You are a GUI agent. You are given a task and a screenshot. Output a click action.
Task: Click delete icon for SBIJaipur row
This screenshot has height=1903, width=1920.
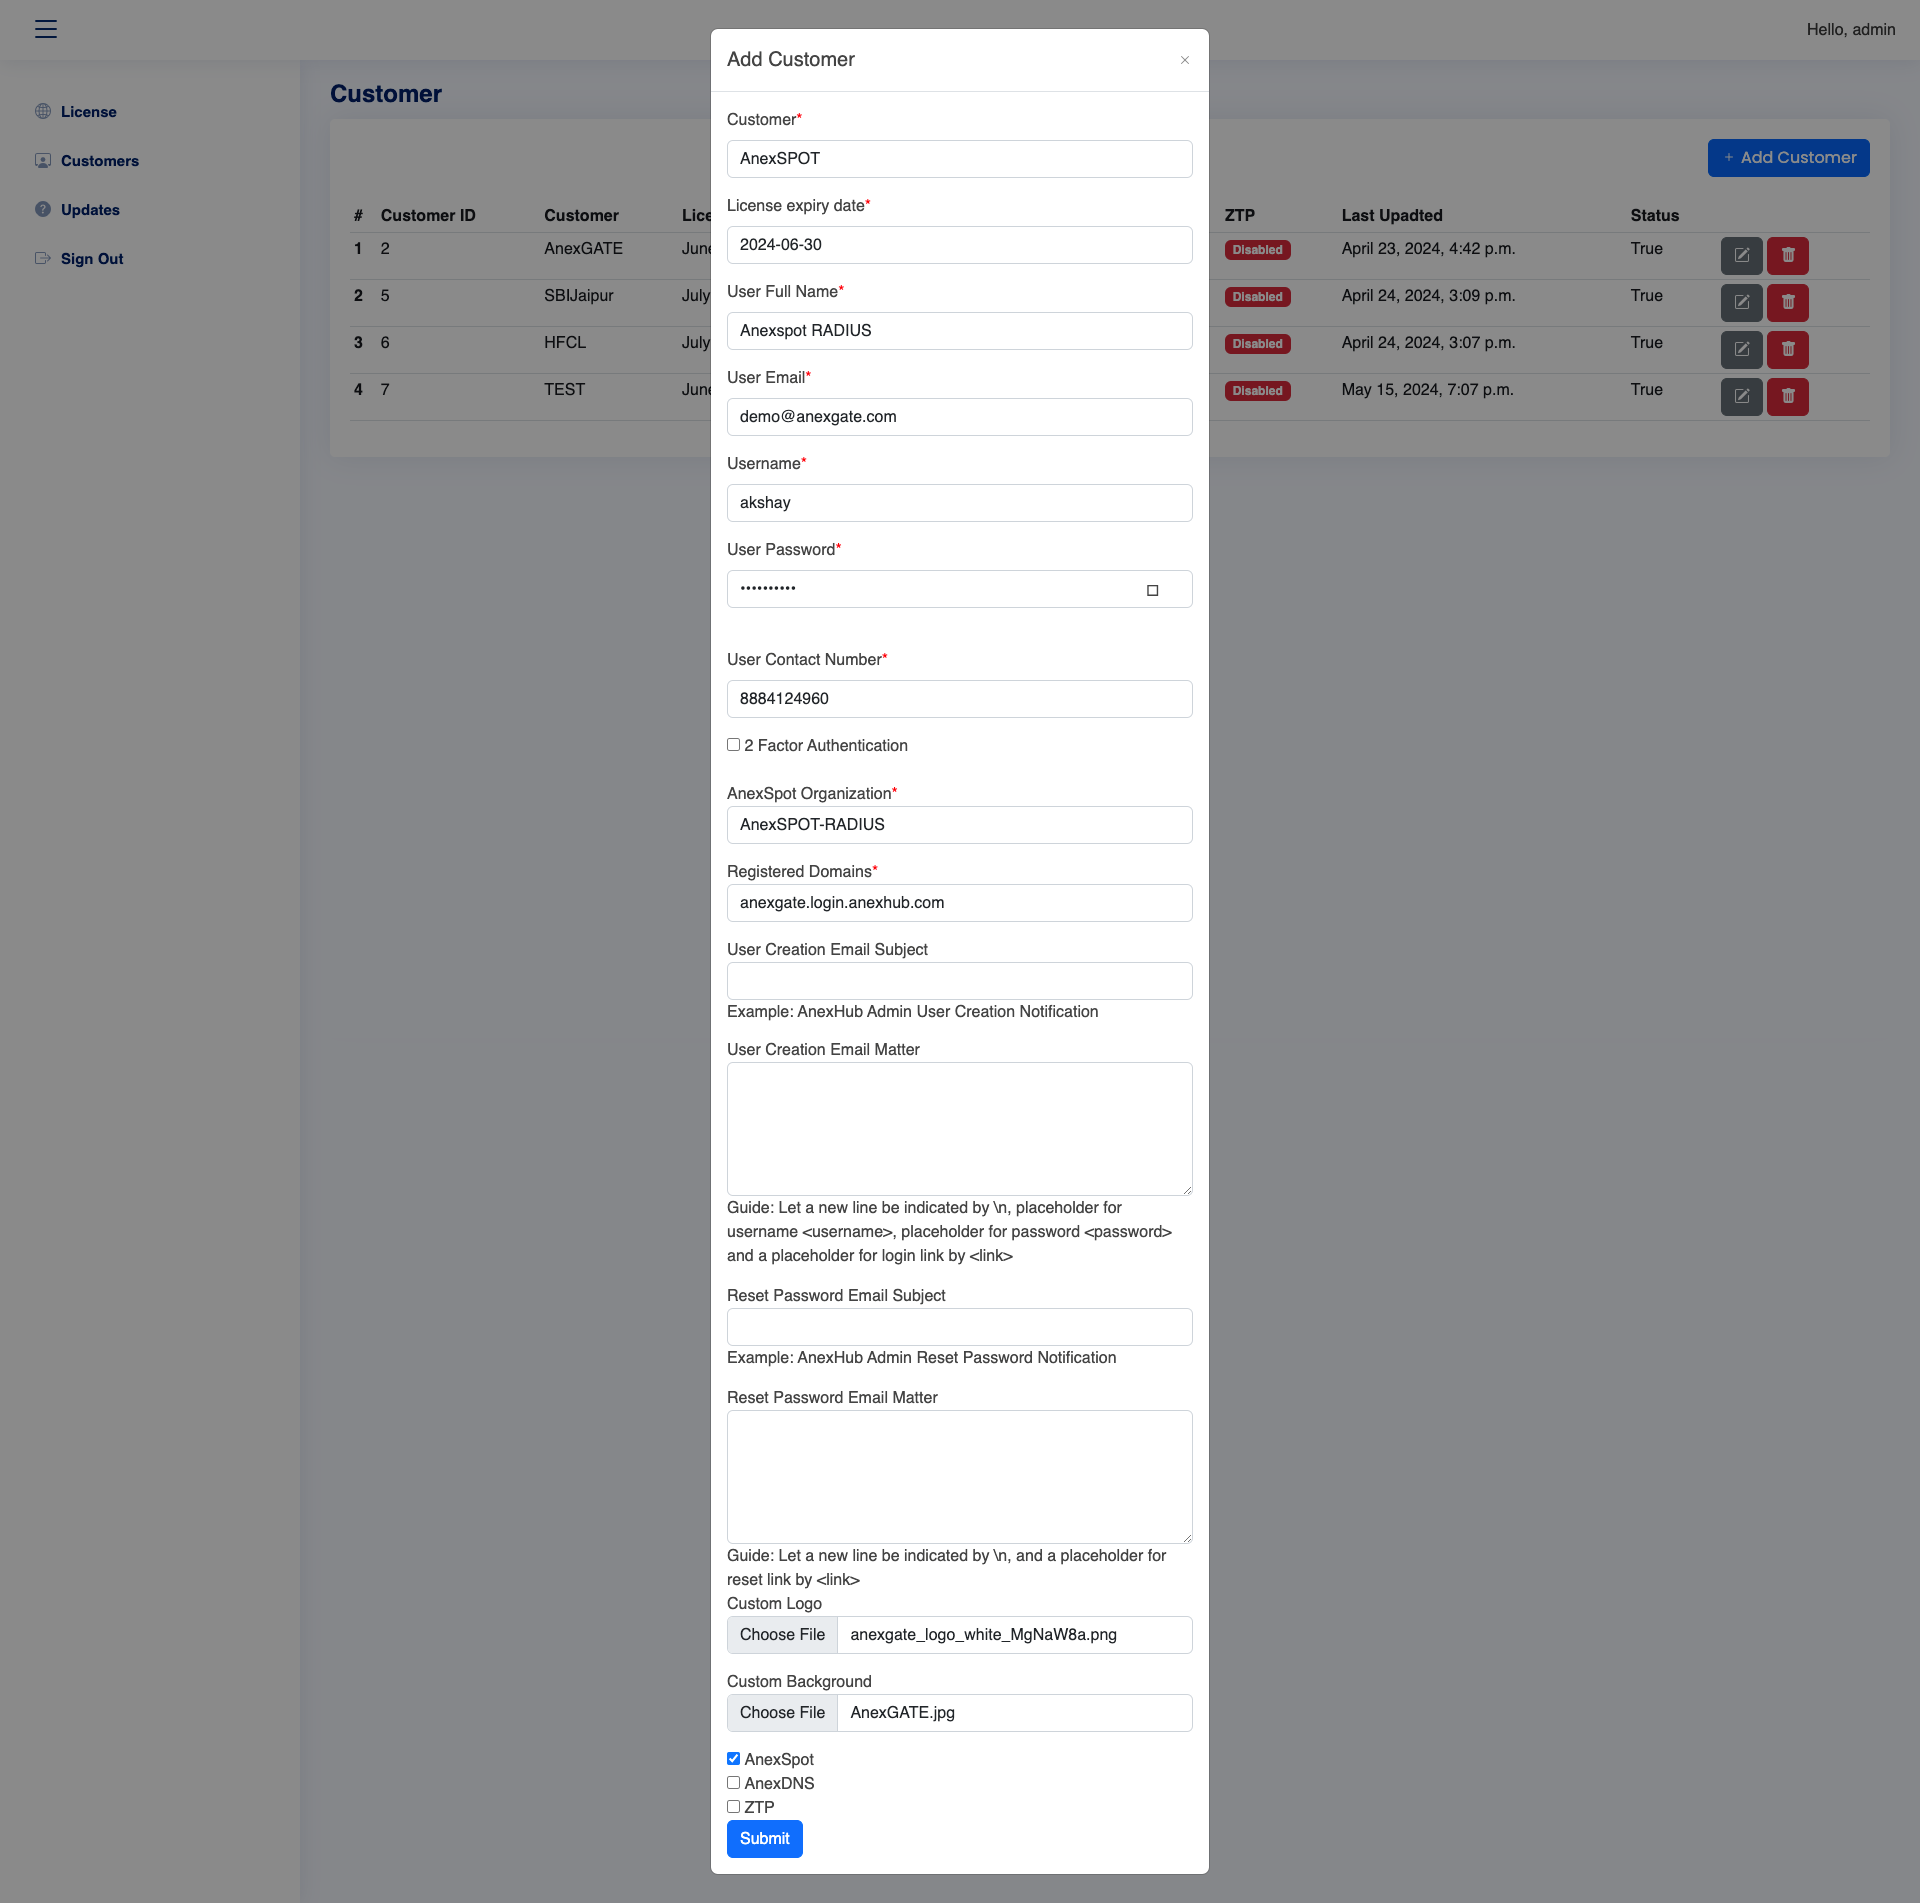[x=1788, y=302]
